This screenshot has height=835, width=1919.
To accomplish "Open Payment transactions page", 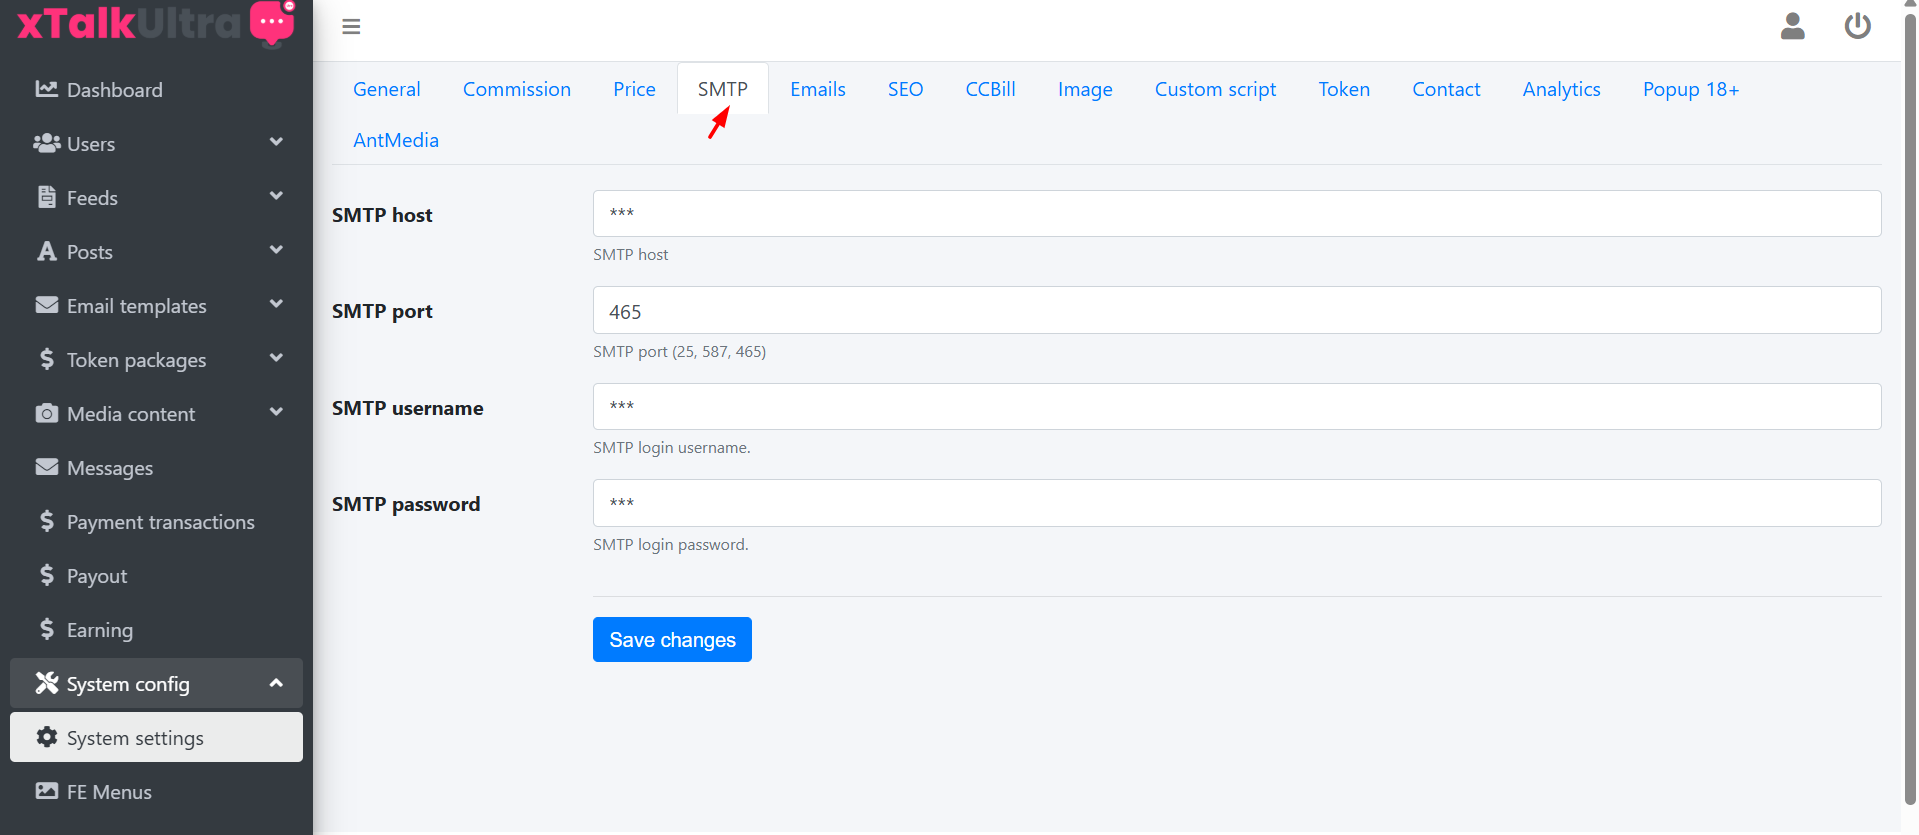I will (160, 522).
